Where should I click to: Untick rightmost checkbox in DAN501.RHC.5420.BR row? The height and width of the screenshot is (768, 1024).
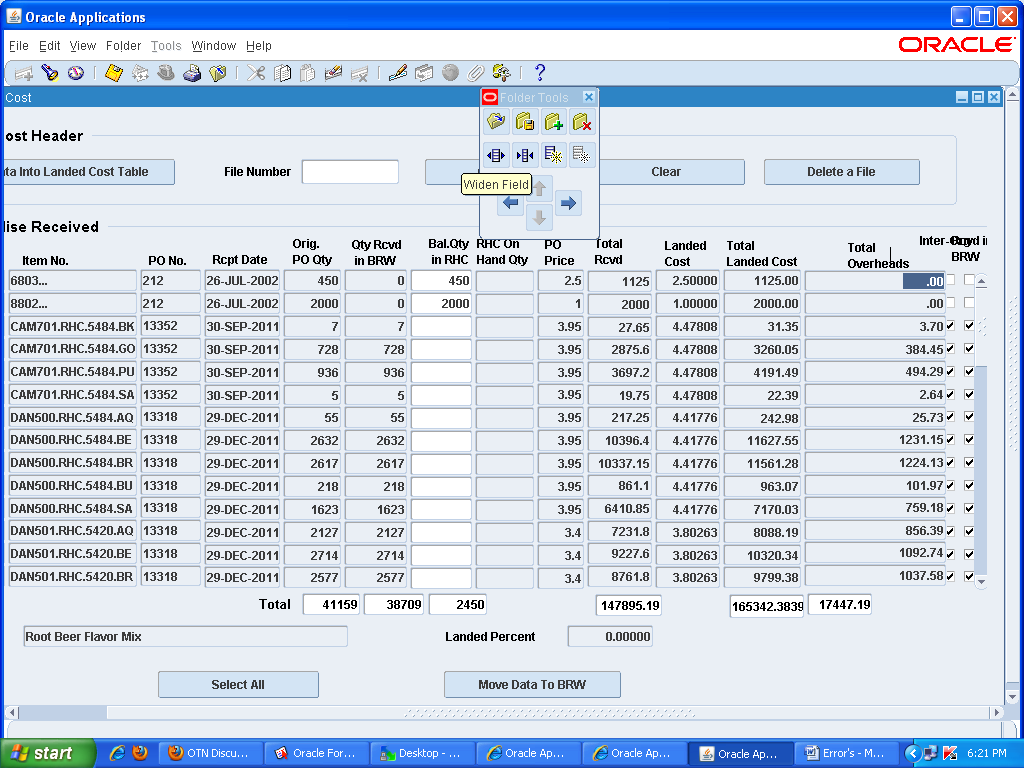(969, 577)
